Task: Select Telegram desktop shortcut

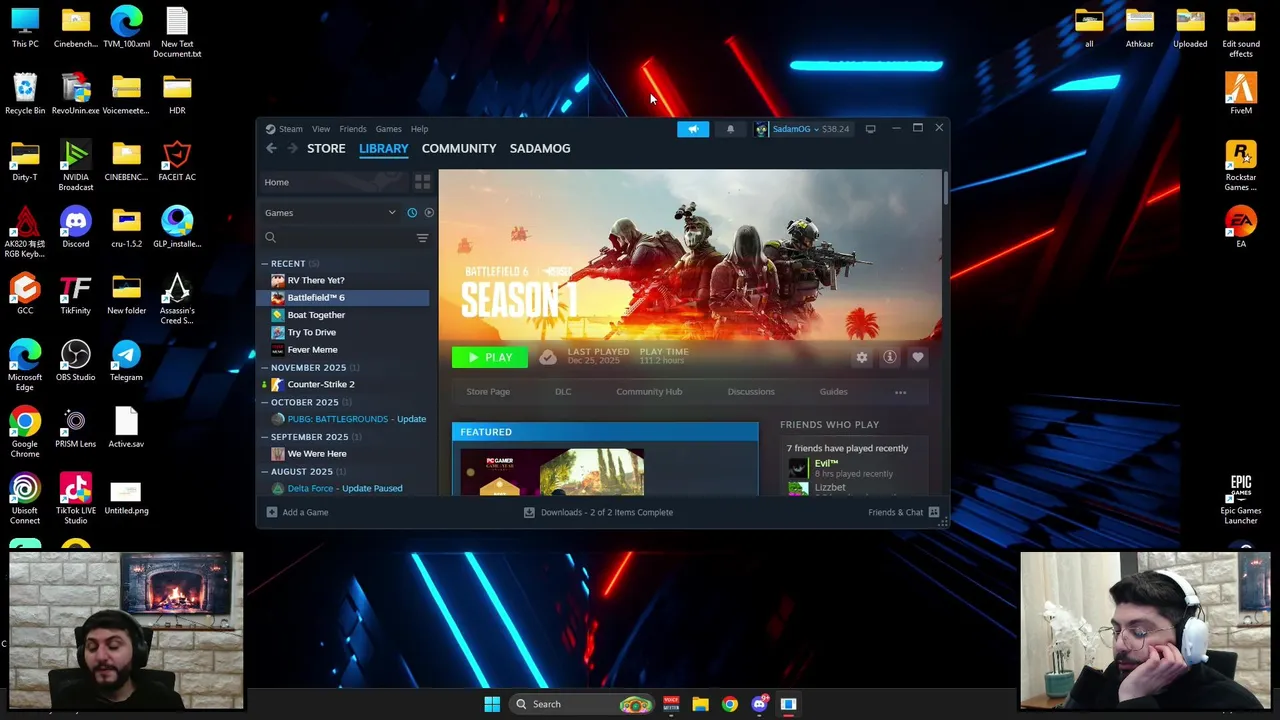Action: click(126, 361)
